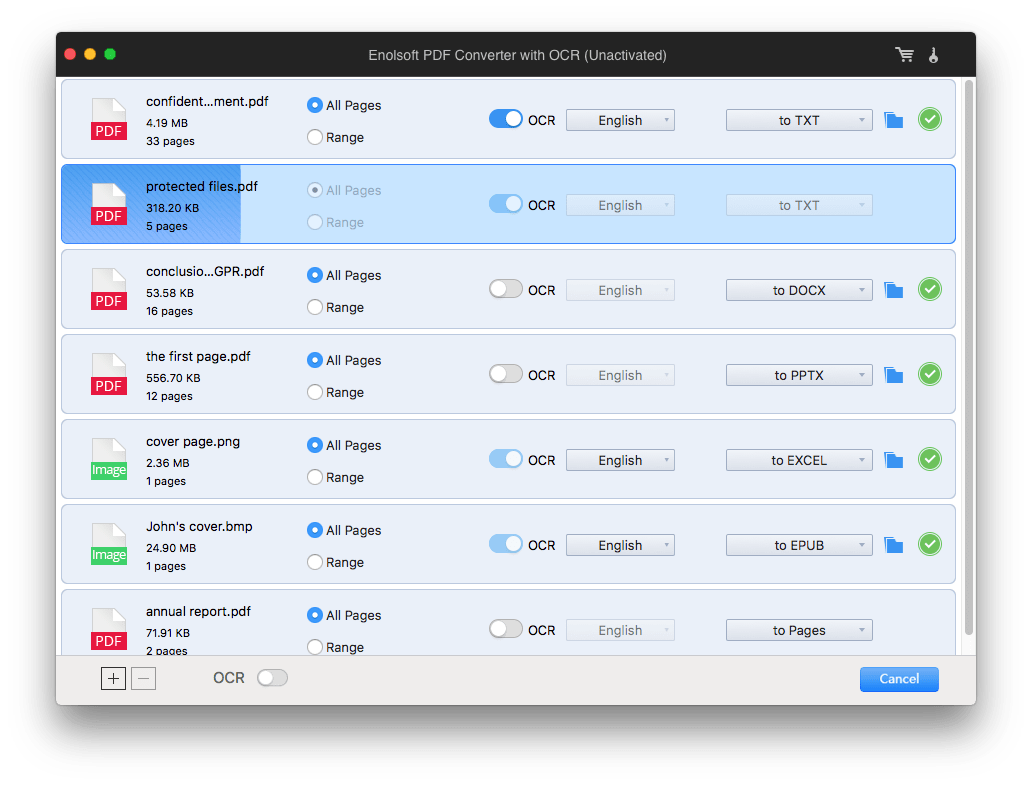Click PDF file icon of protected files.pdf
This screenshot has height=785, width=1032.
[x=109, y=204]
